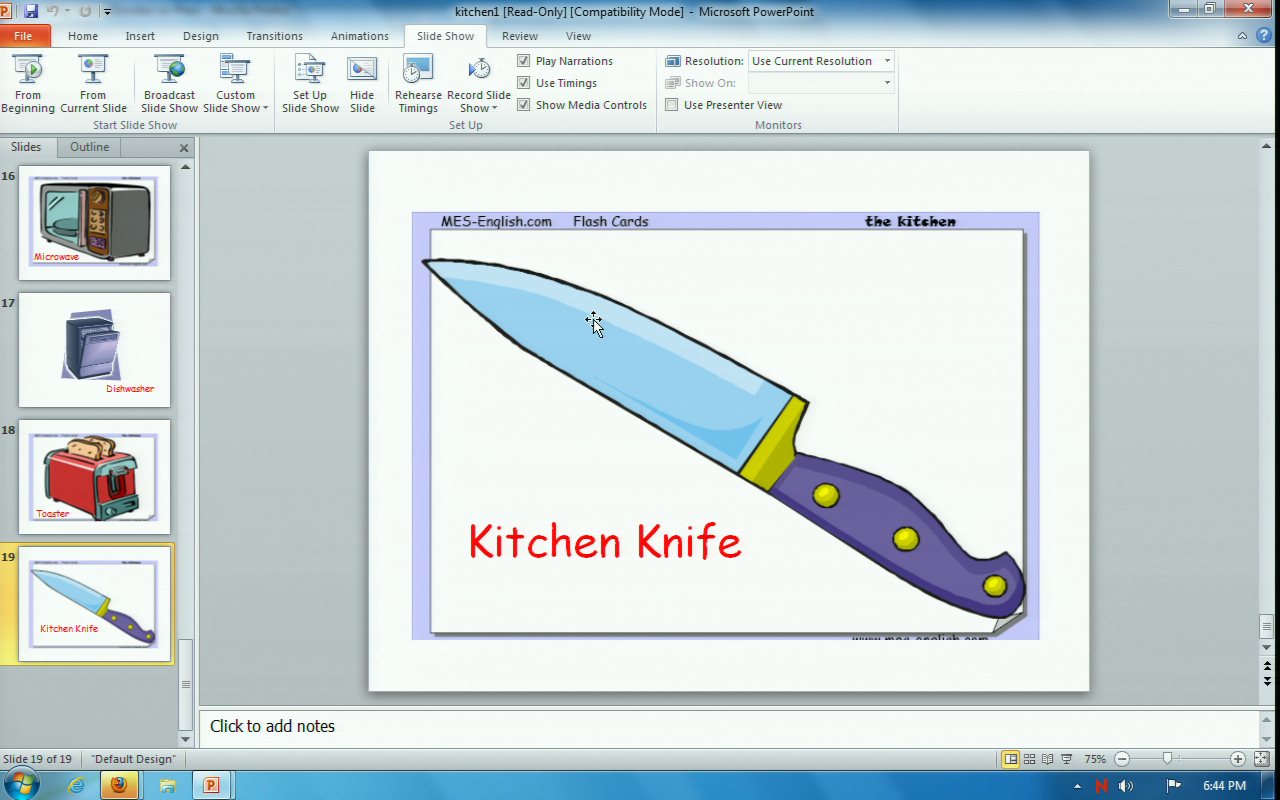Viewport: 1280px width, 800px height.
Task: Open Custom Slide Show dropdown
Action: coord(236,102)
